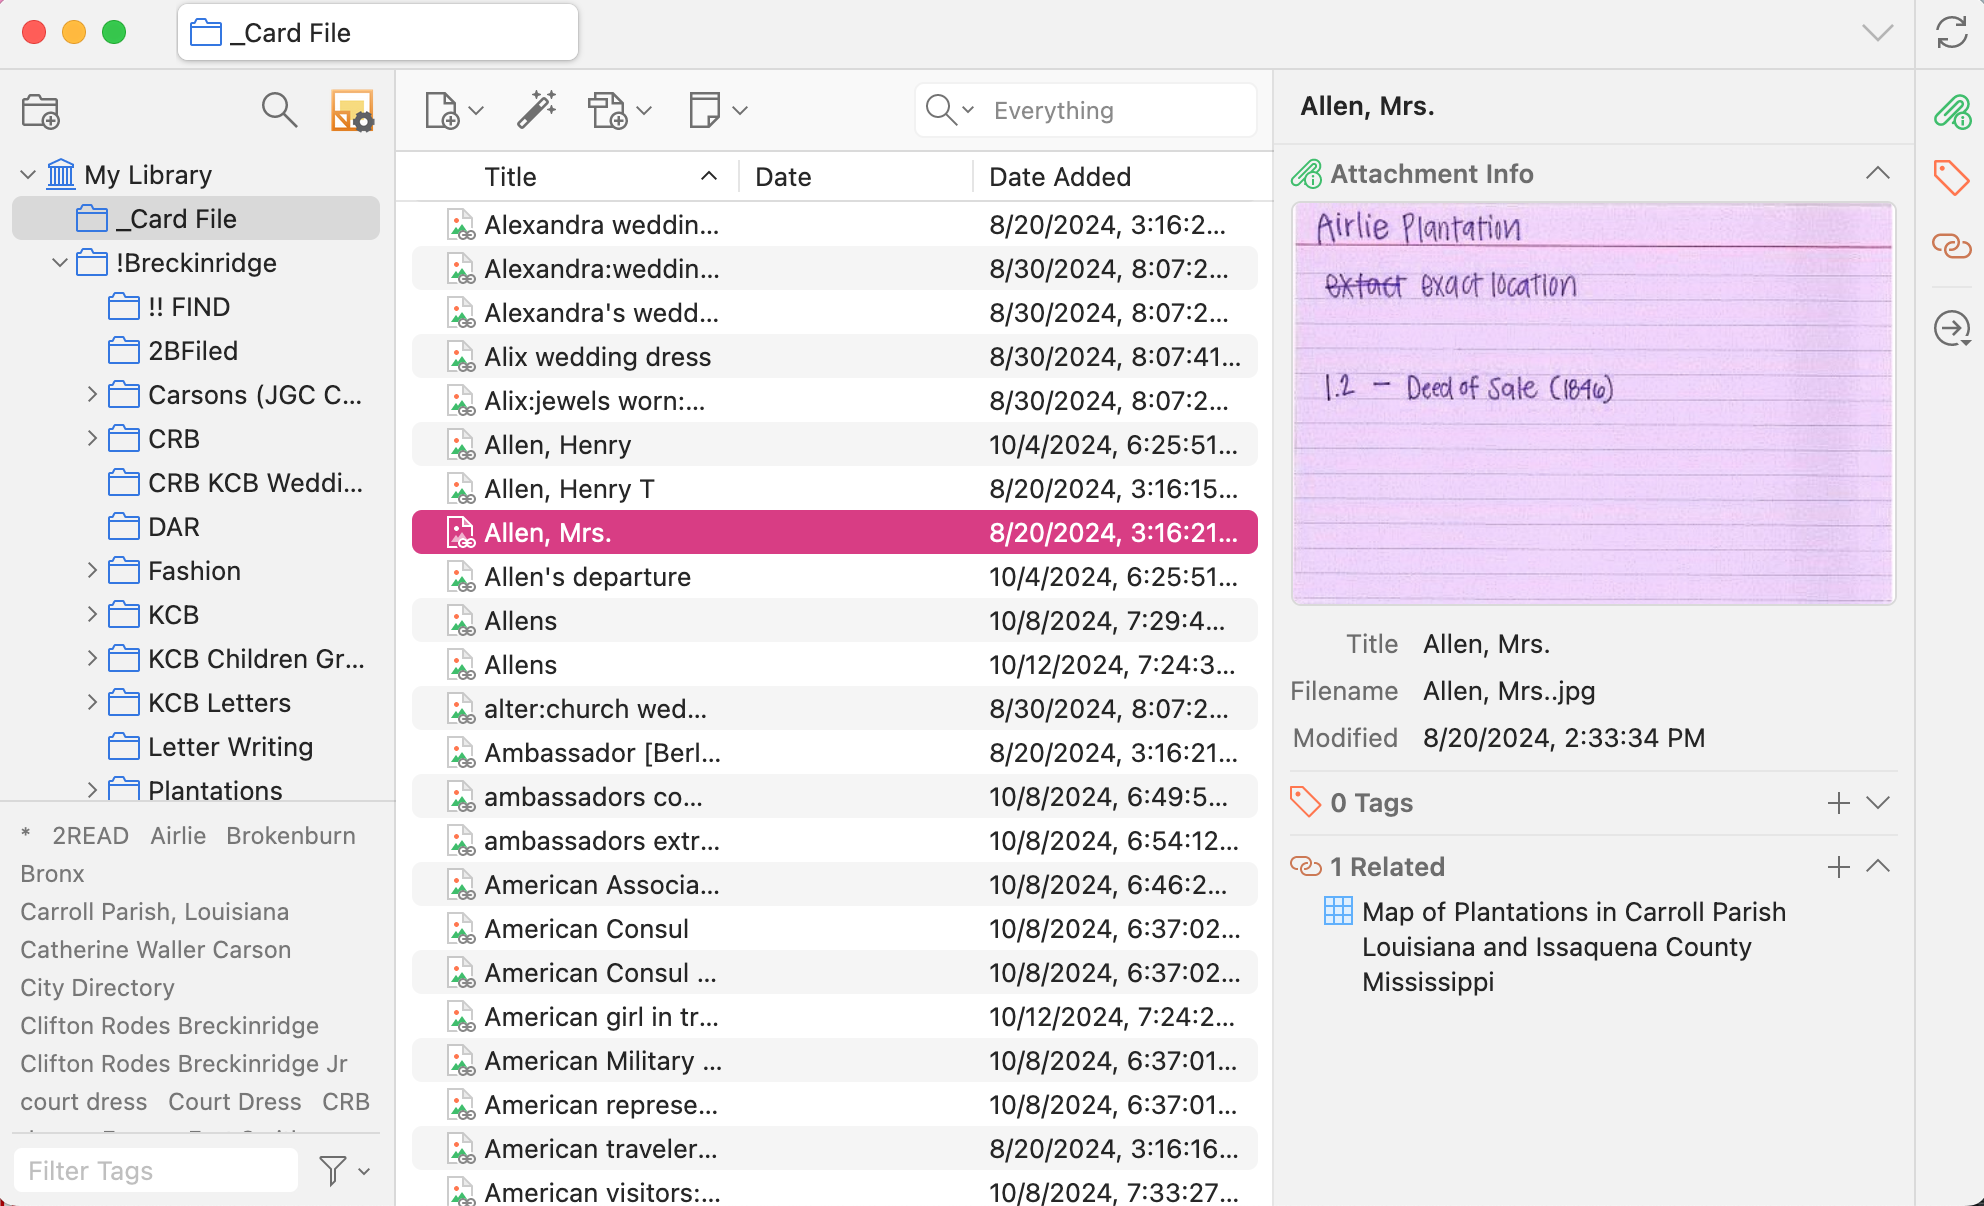Add a related item with plus button
This screenshot has width=1984, height=1206.
point(1838,867)
